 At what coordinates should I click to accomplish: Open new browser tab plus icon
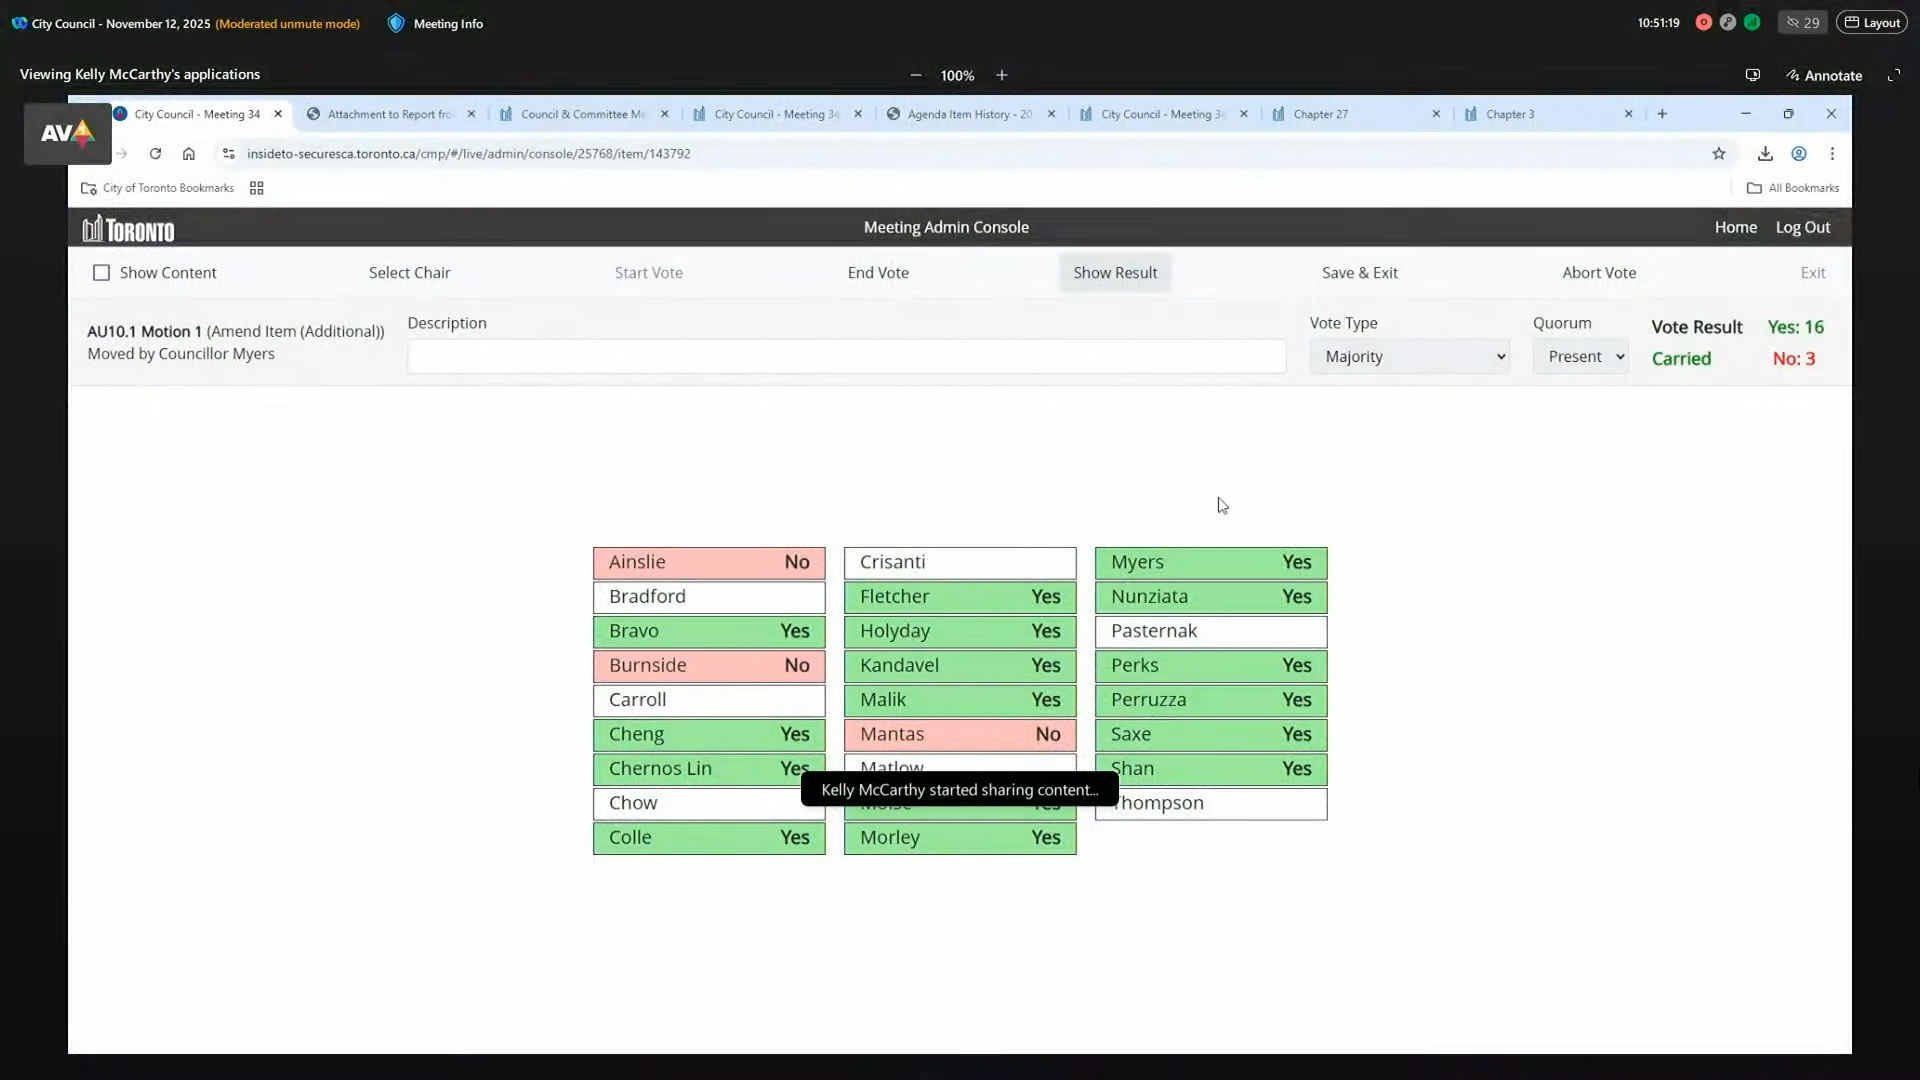1662,114
